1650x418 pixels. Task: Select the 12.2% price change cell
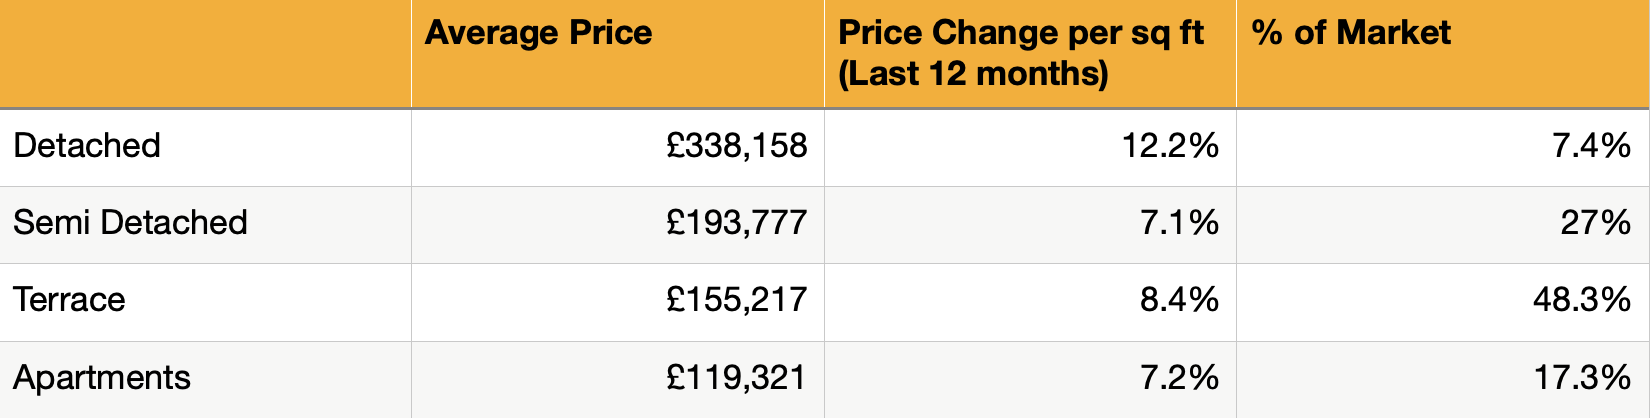click(x=1170, y=146)
